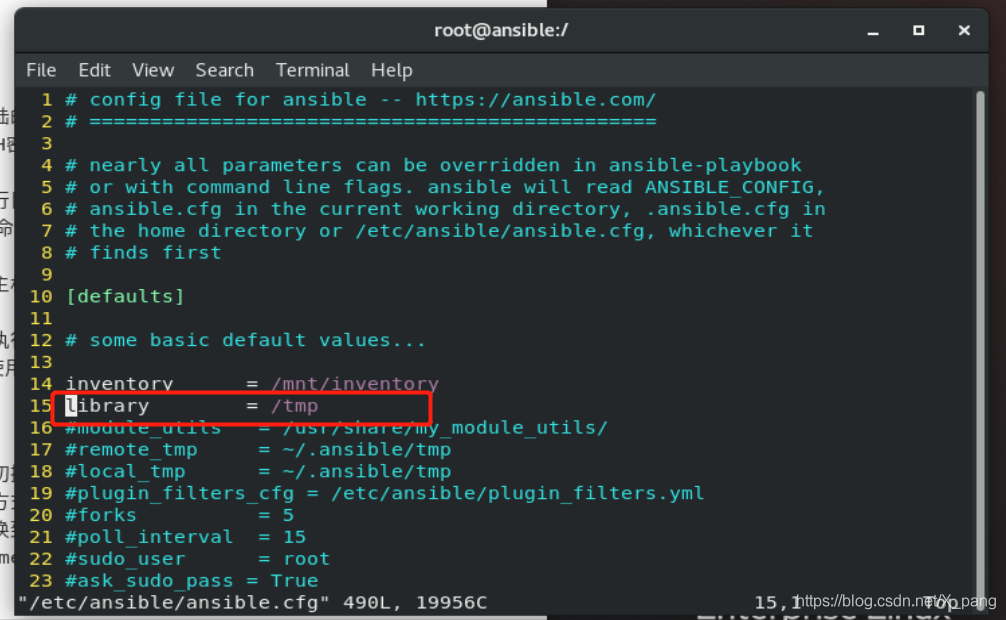The width and height of the screenshot is (1006, 620).
Task: Minimize the root@ansible terminal window
Action: click(873, 31)
